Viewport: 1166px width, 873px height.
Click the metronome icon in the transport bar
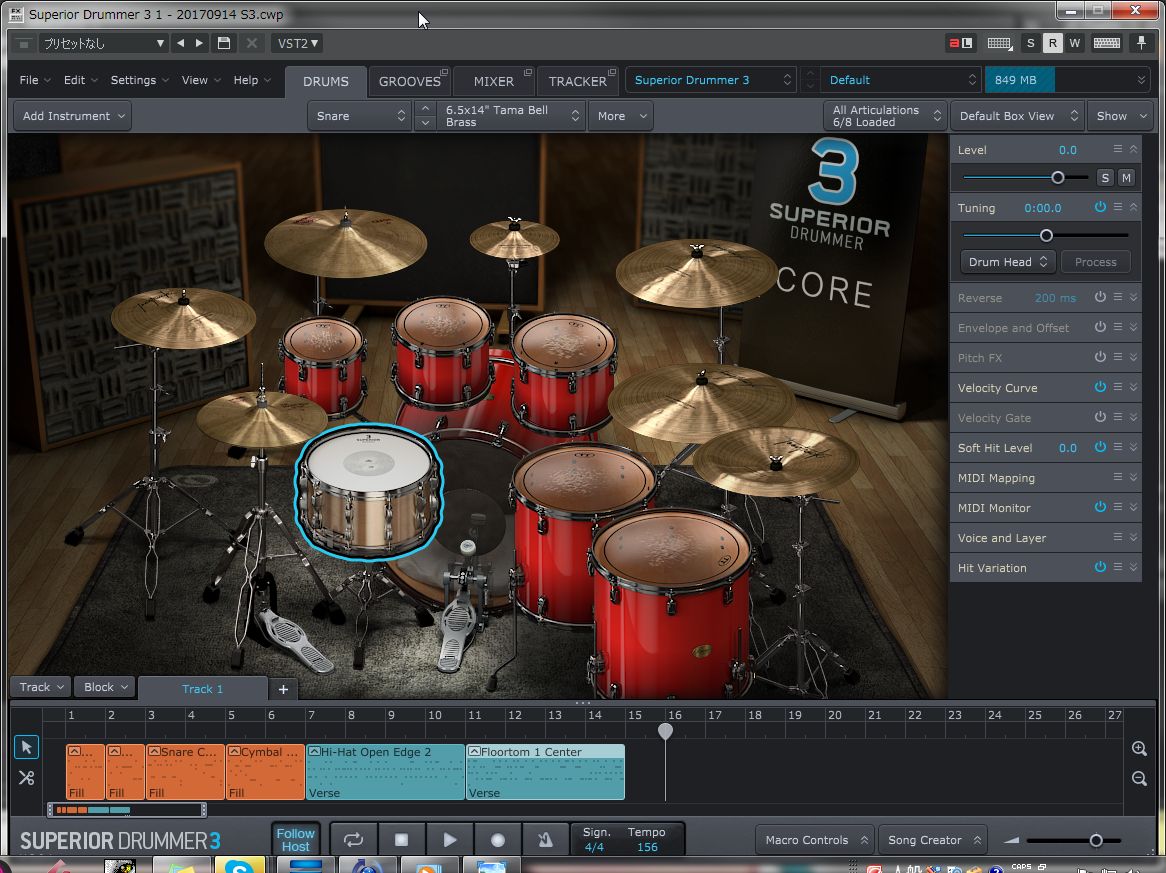(545, 839)
